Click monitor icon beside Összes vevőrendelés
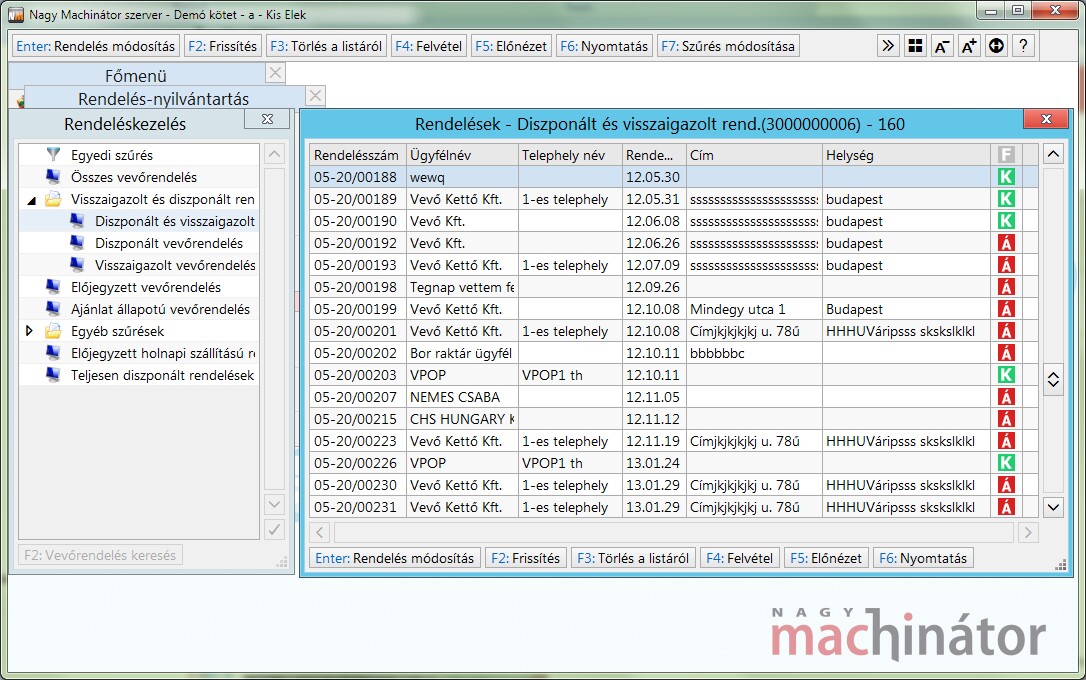 [x=53, y=176]
